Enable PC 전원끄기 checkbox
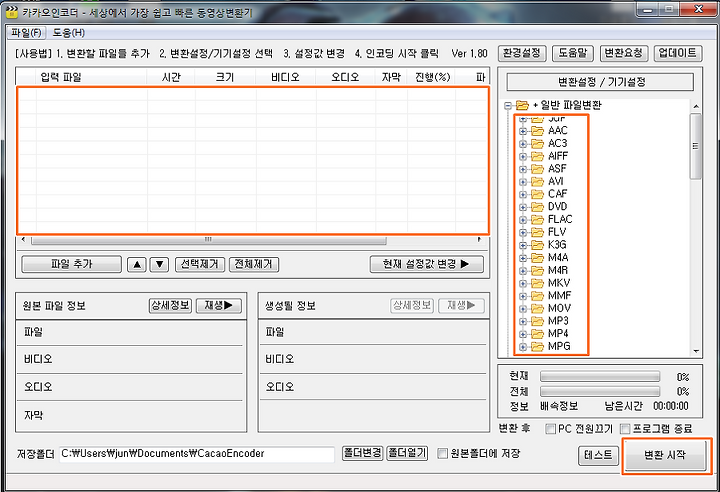The height and width of the screenshot is (492, 720). pyautogui.click(x=550, y=429)
